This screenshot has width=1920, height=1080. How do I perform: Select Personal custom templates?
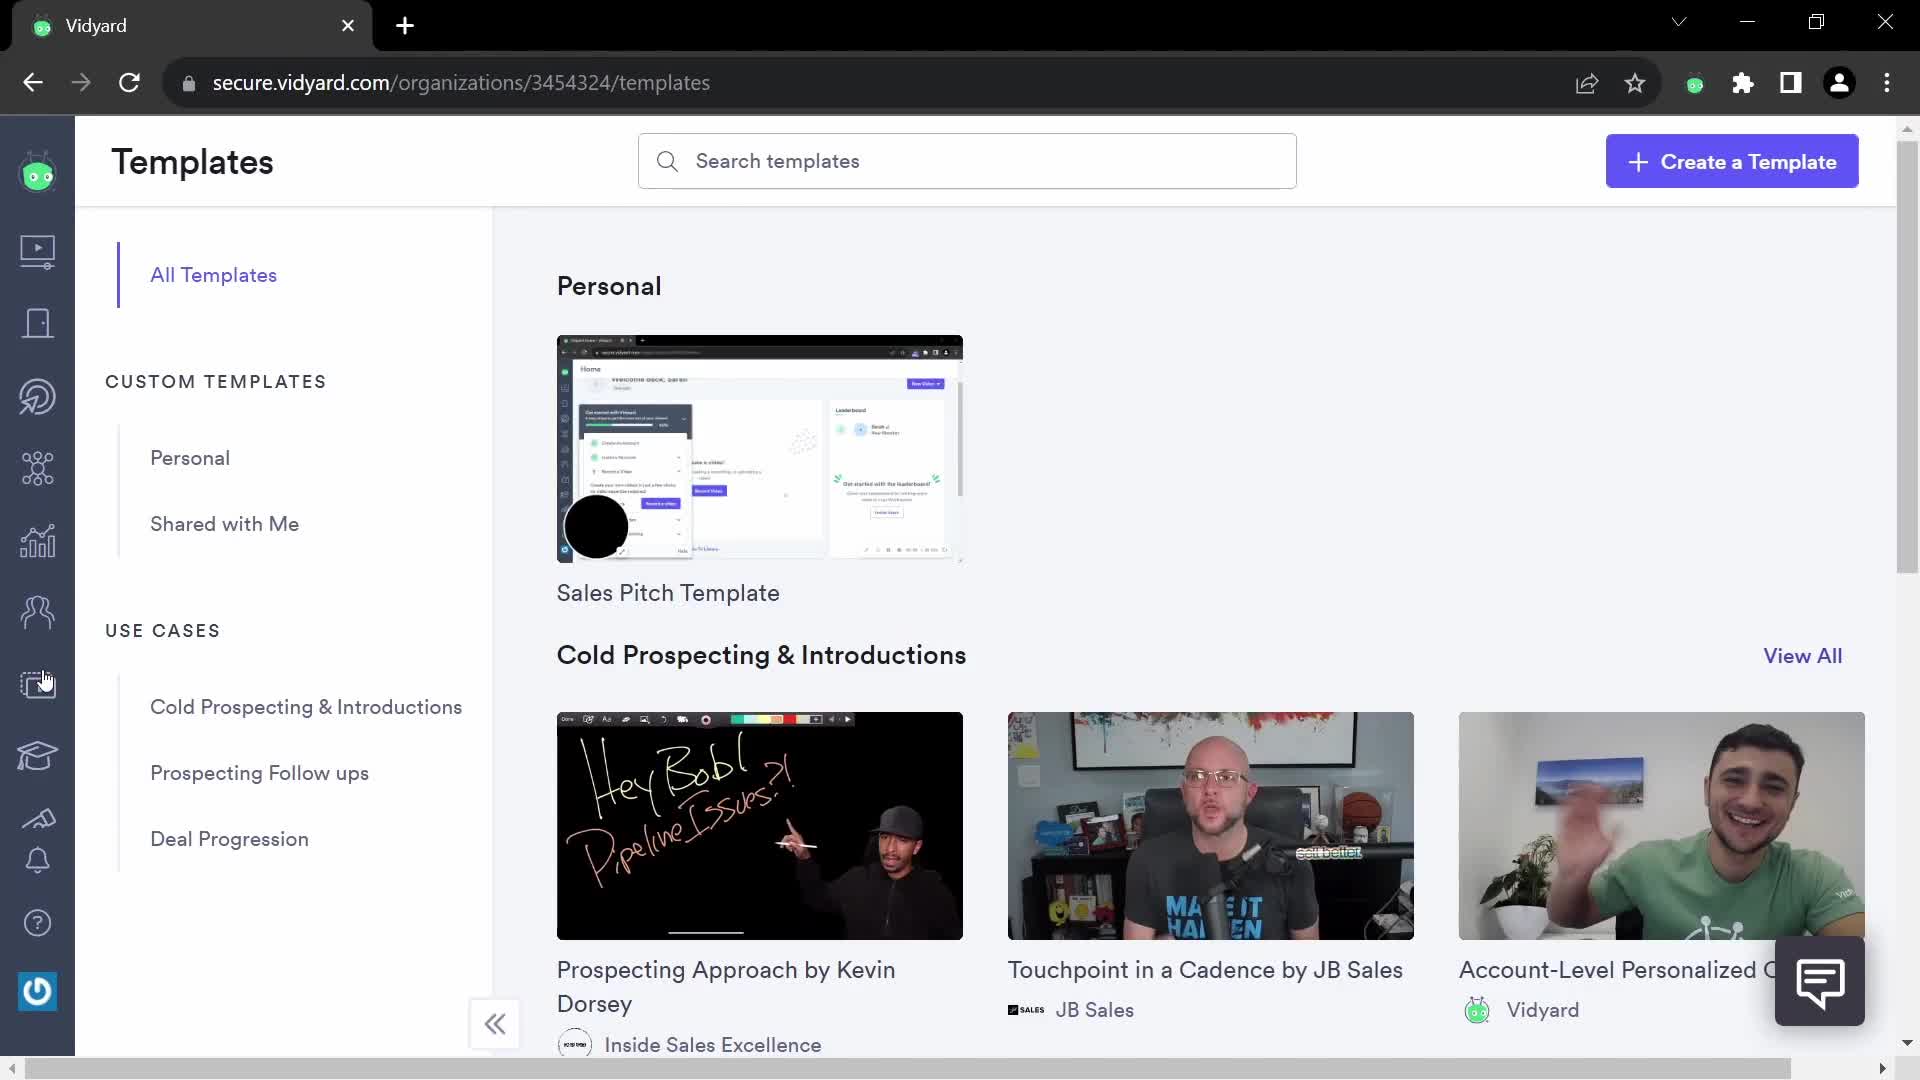pyautogui.click(x=190, y=458)
